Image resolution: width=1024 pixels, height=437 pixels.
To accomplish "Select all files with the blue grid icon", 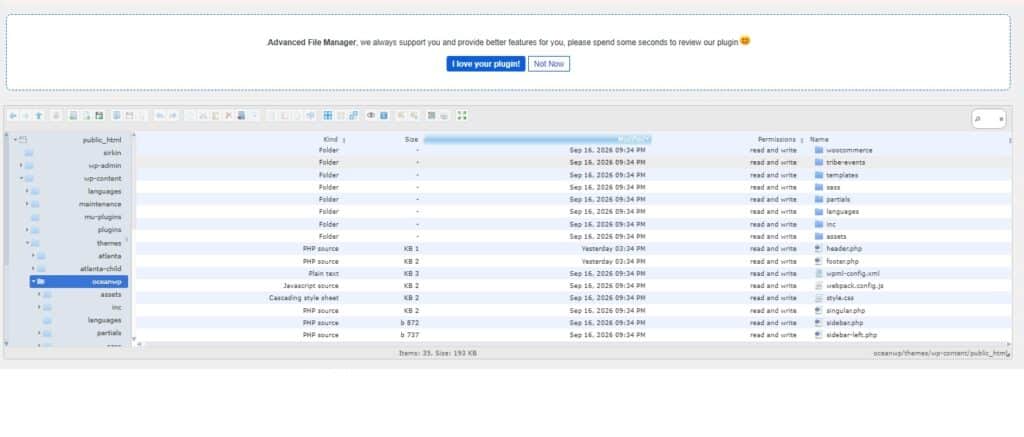I will tap(328, 116).
